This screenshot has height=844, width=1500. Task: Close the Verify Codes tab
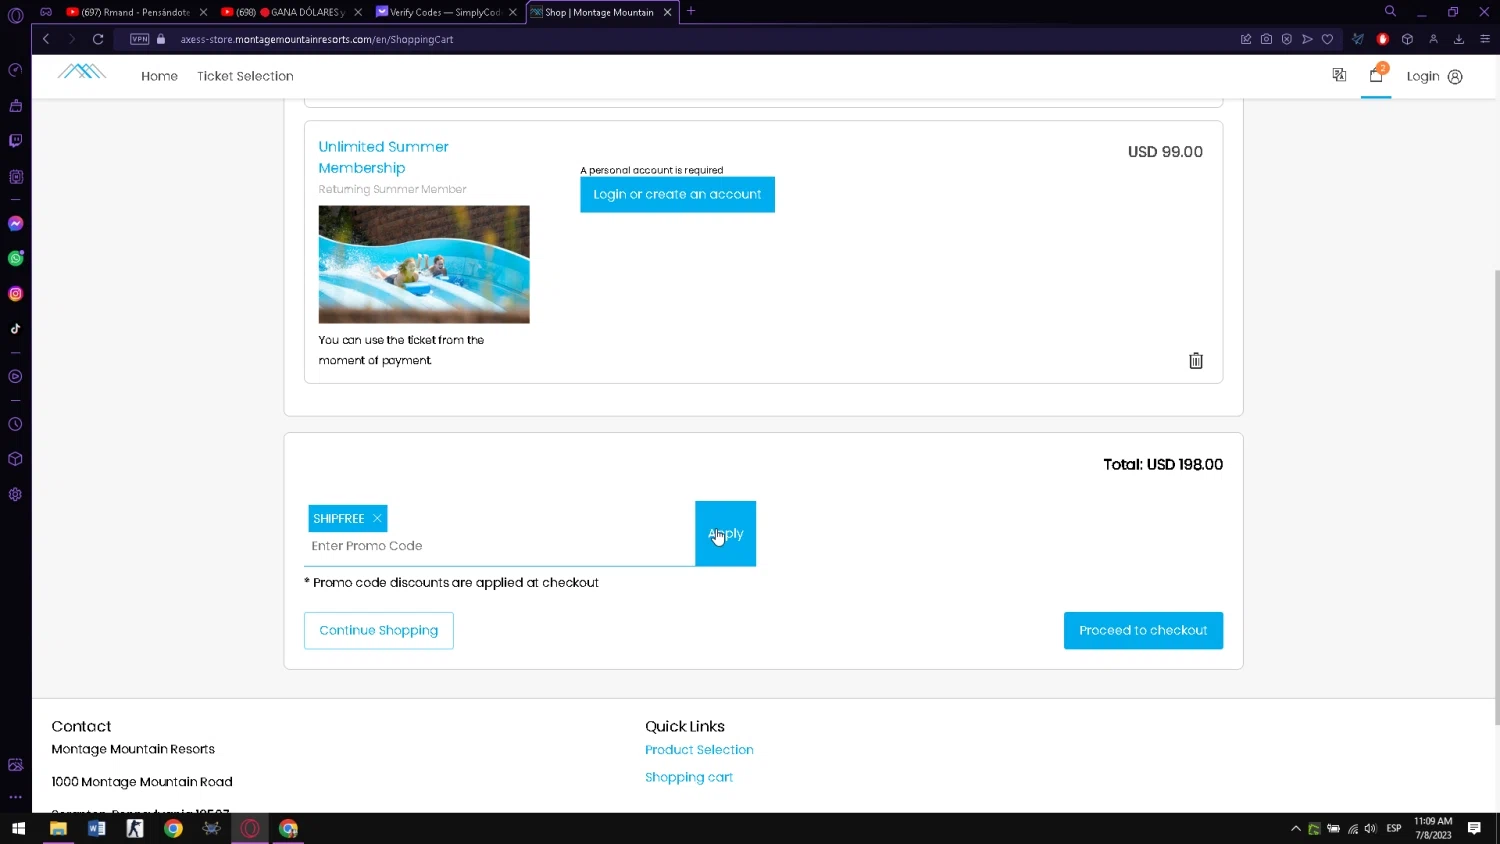[513, 12]
